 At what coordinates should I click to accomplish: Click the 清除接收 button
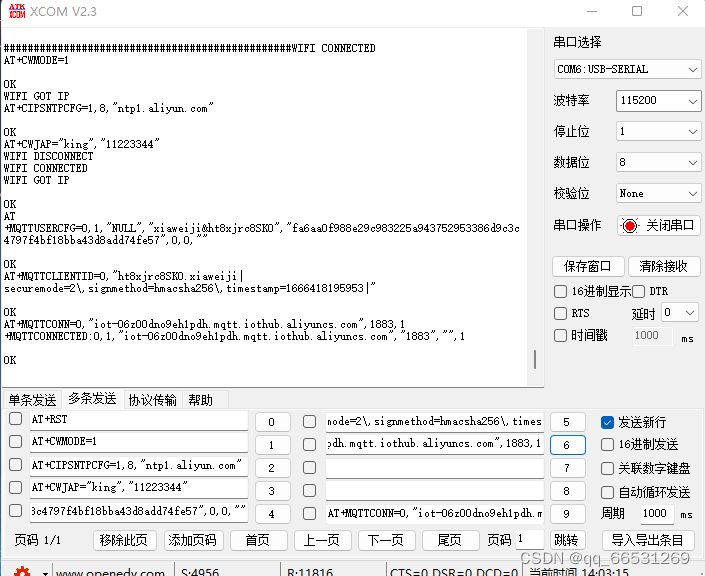click(664, 266)
